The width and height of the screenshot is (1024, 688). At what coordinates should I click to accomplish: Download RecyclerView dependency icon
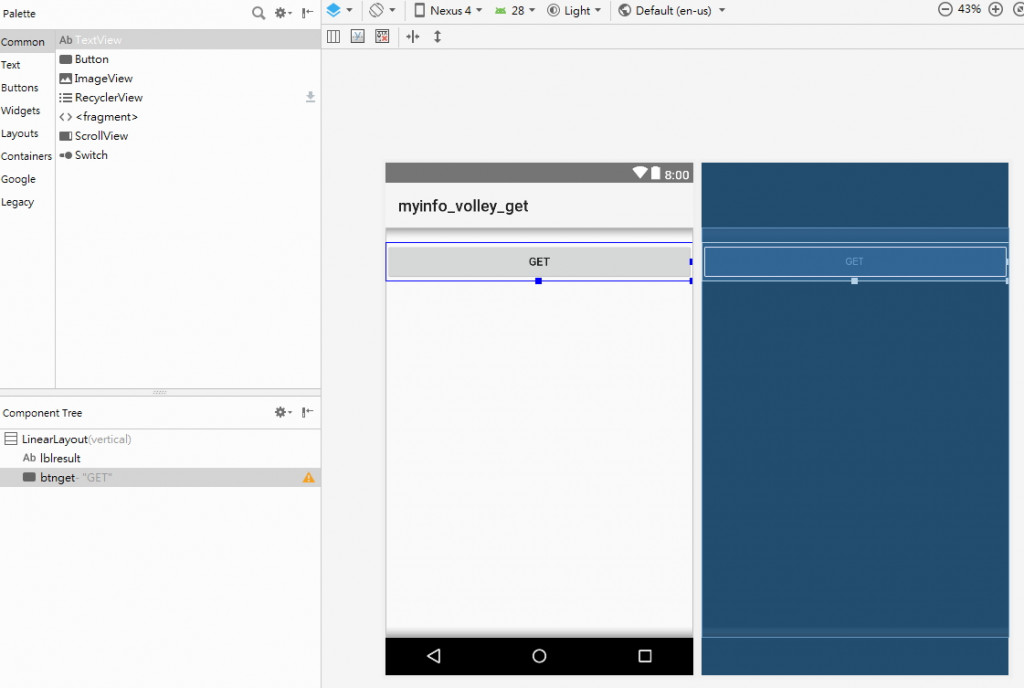pyautogui.click(x=310, y=97)
